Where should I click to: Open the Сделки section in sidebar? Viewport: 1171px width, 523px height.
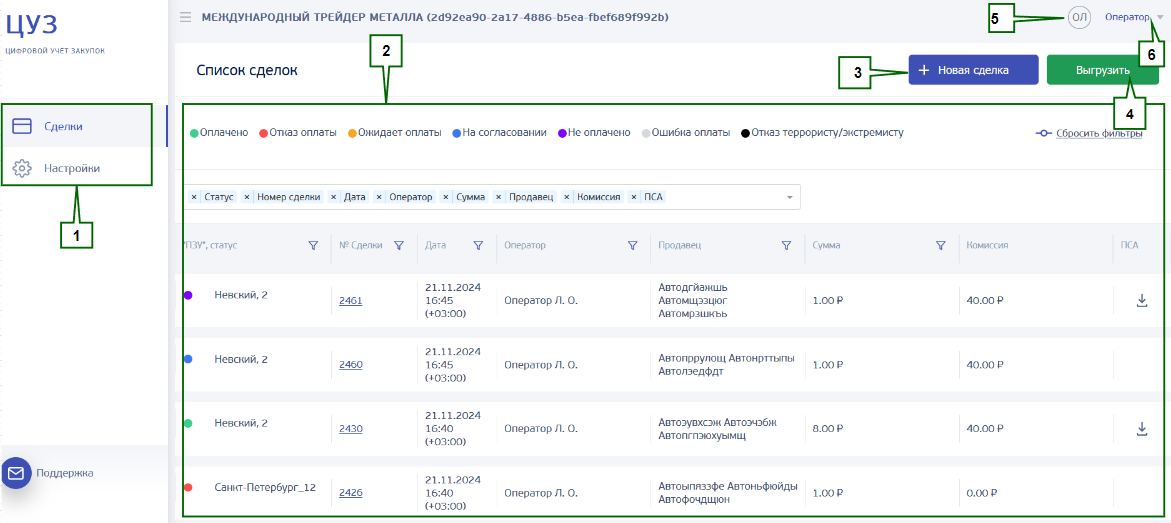click(x=84, y=126)
